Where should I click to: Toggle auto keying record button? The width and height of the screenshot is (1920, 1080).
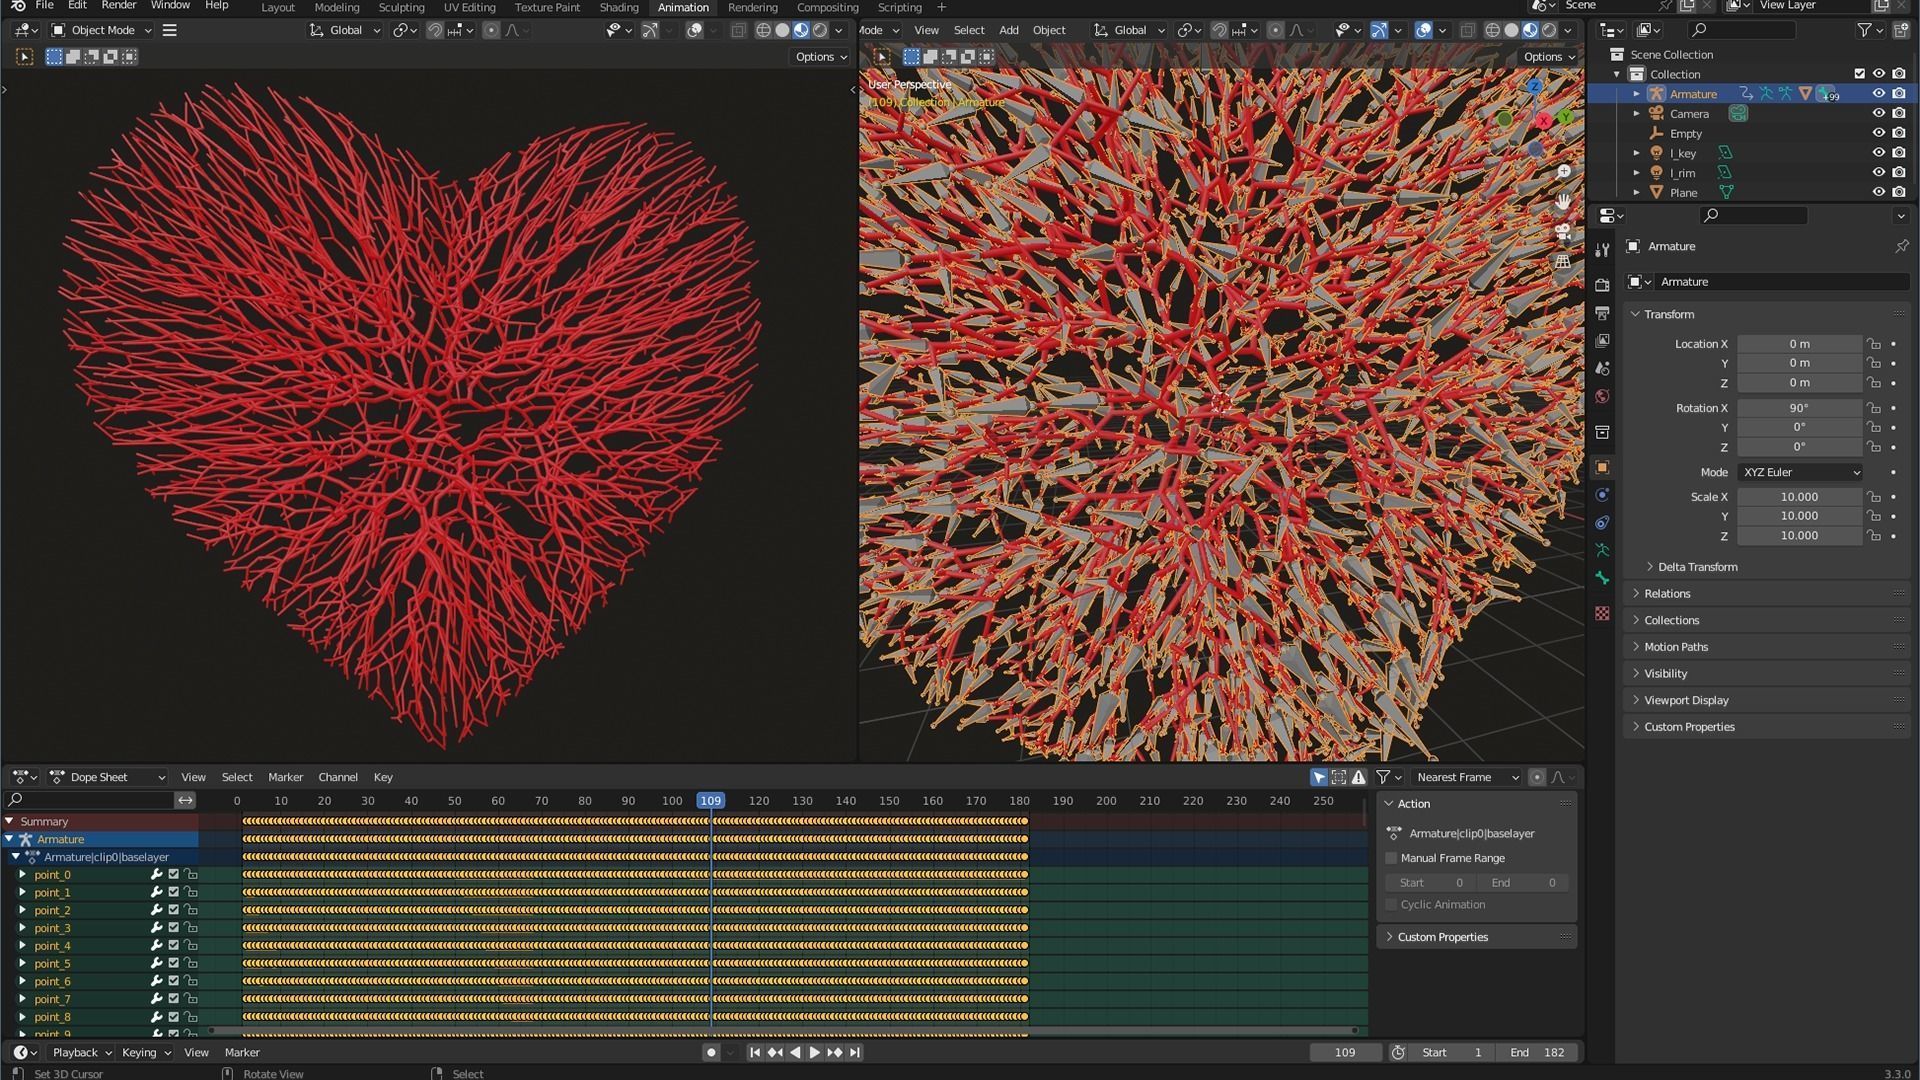coord(711,1052)
